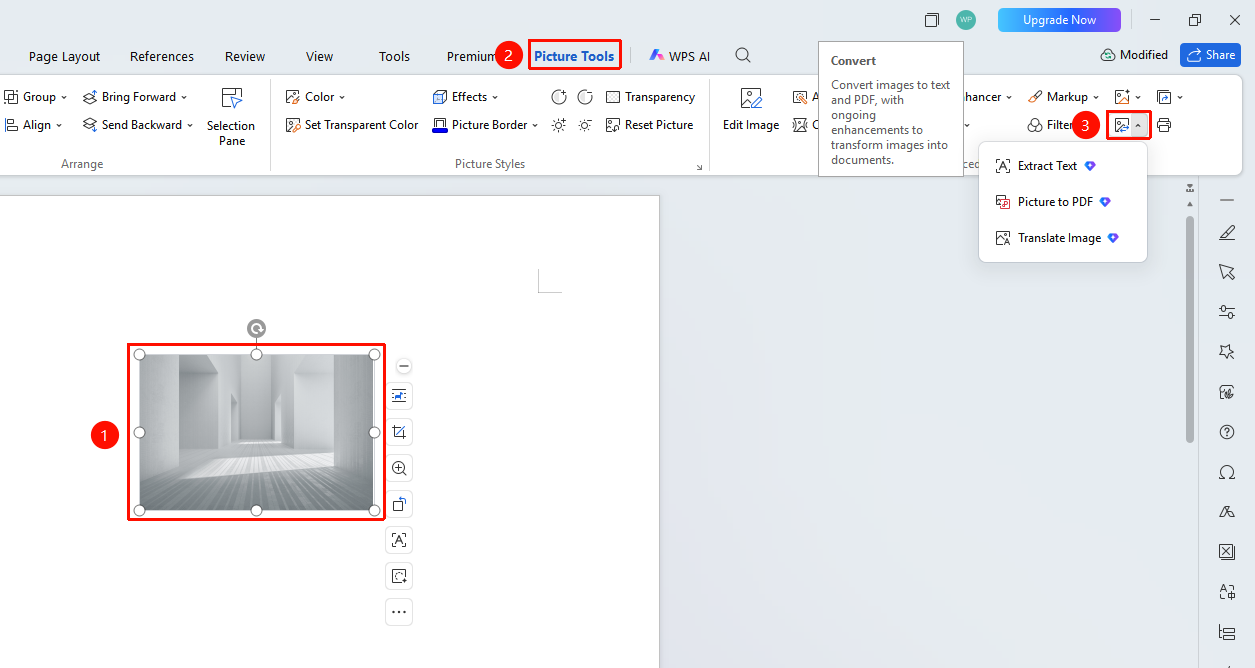Click the zoom-in magnifier beside the picture
Image resolution: width=1255 pixels, height=668 pixels.
(x=399, y=468)
